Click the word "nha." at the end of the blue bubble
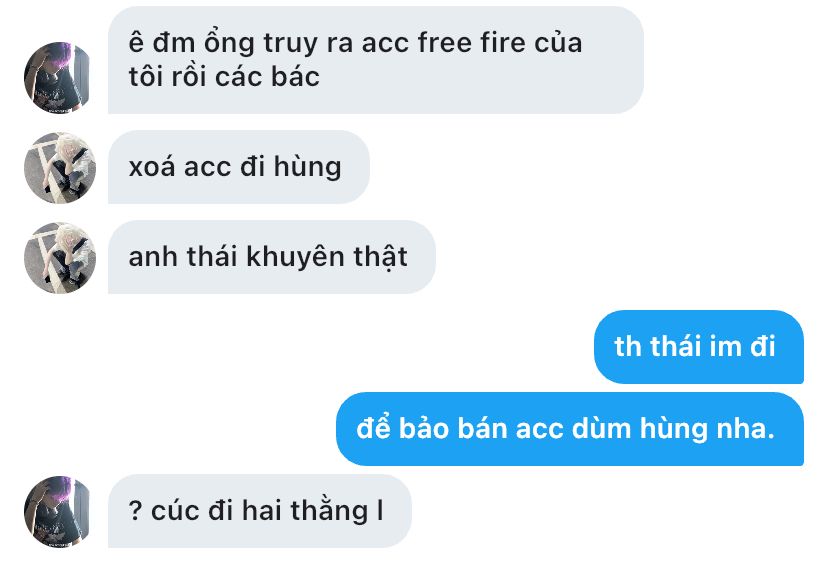 (x=745, y=428)
